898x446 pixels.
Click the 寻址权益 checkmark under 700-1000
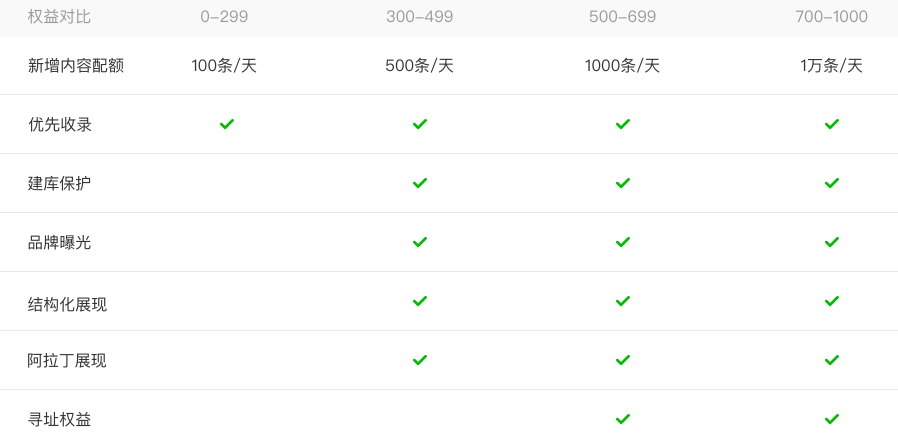[x=832, y=419]
